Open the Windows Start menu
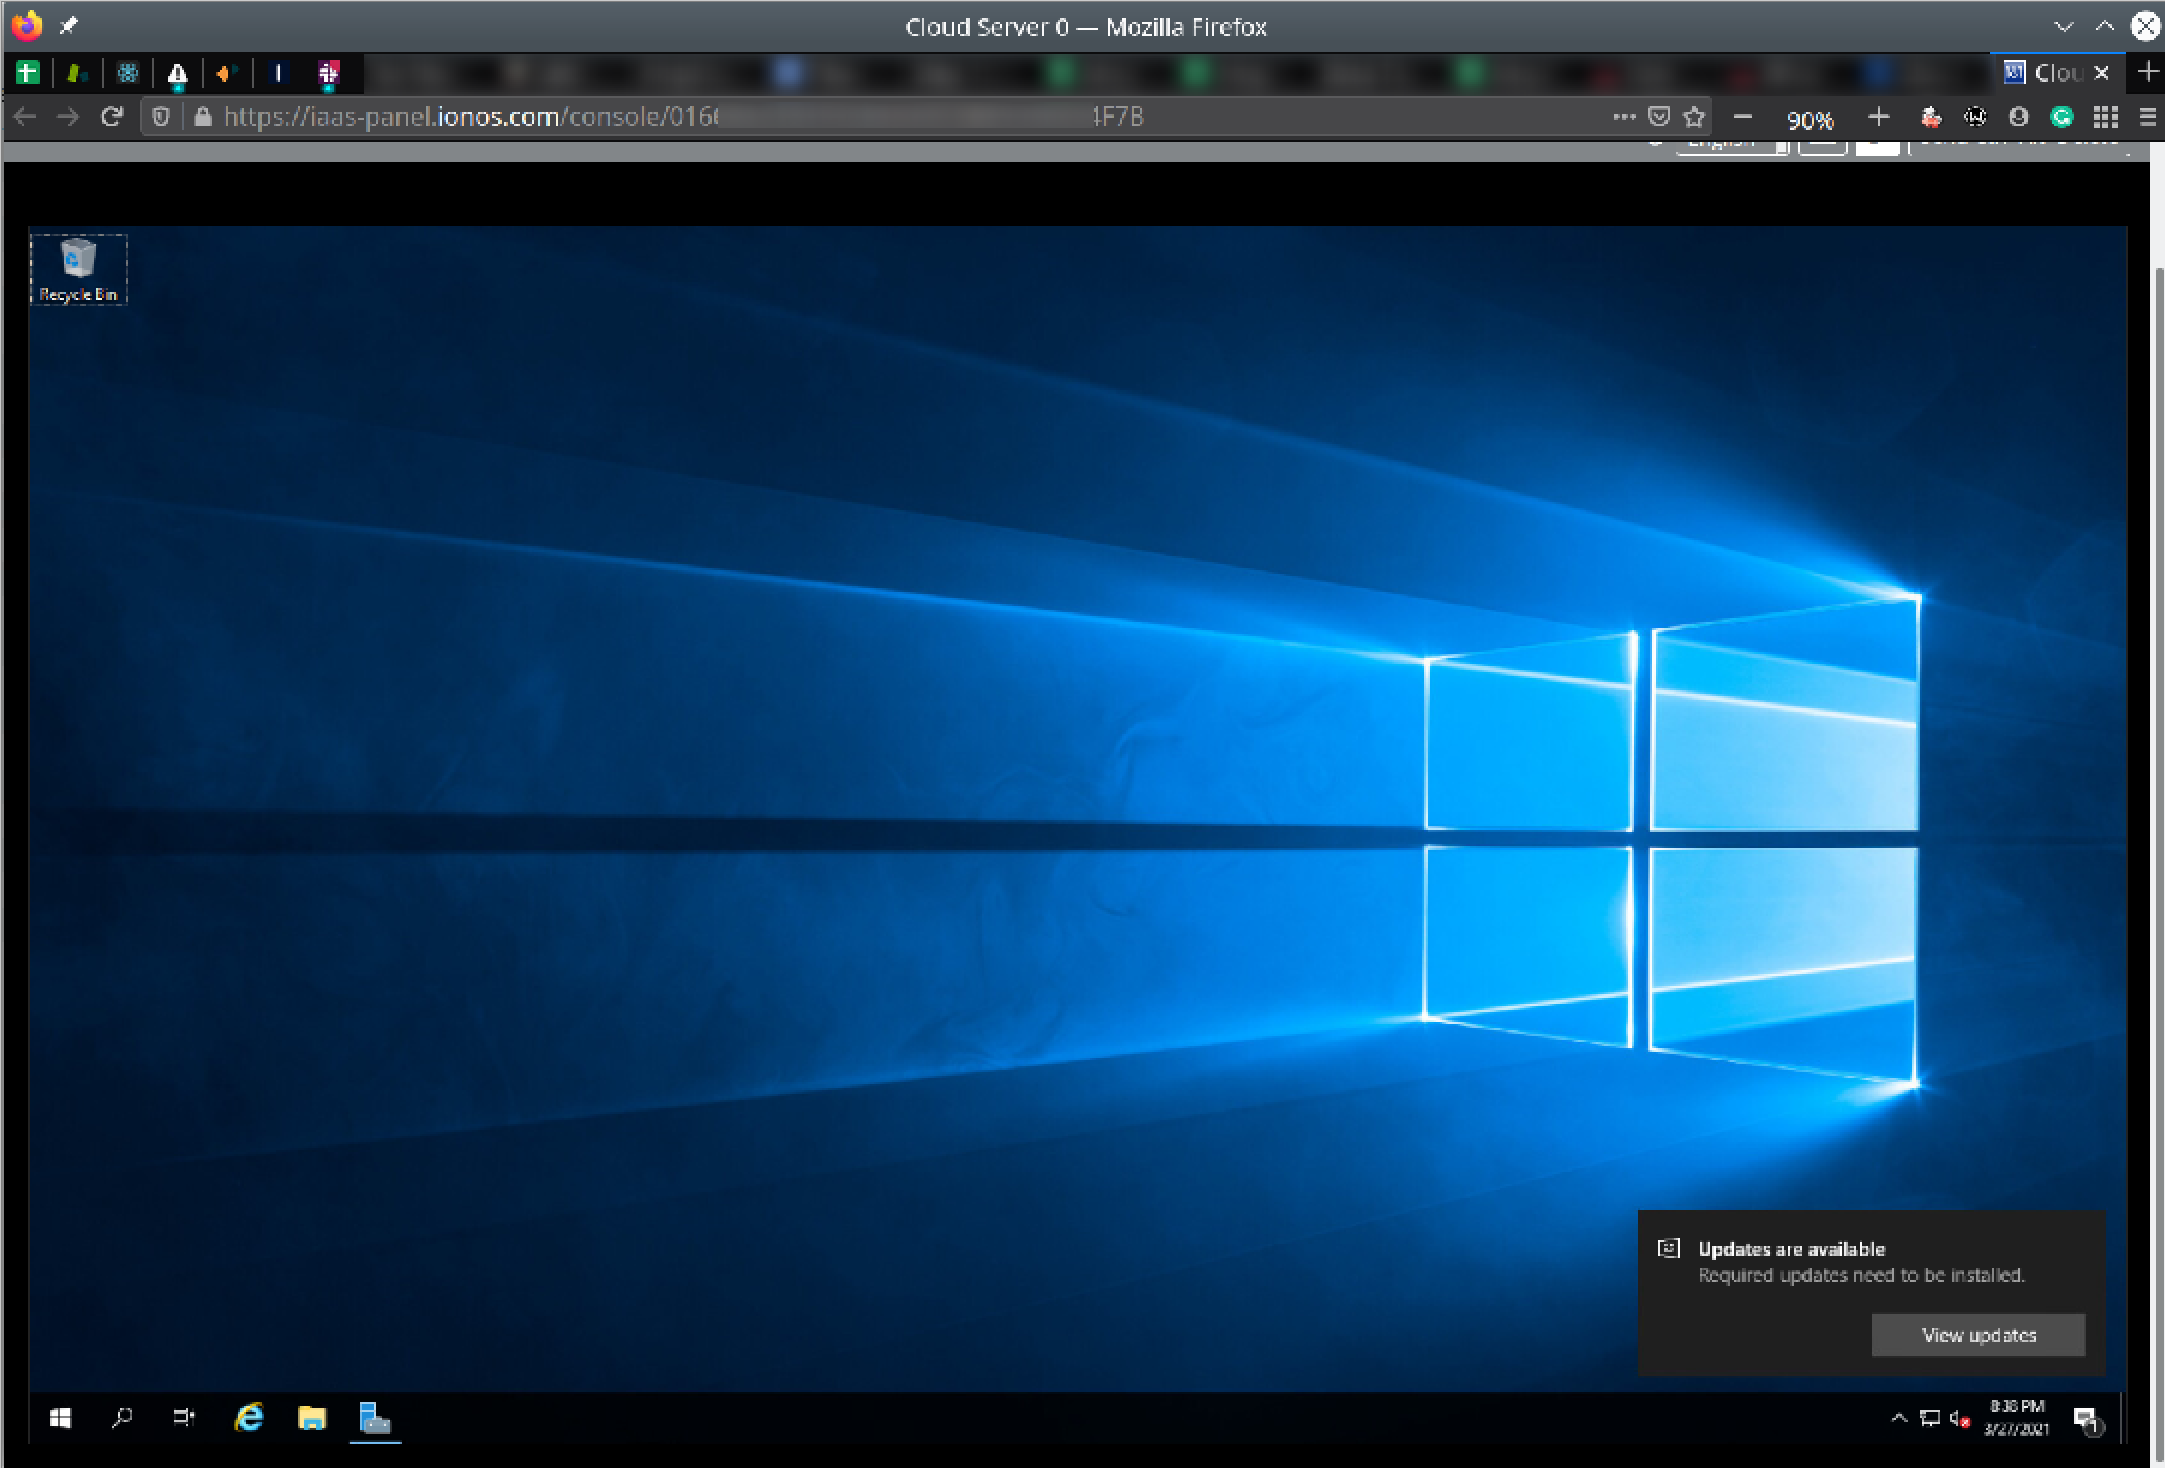The image size is (2165, 1468). [x=60, y=1418]
